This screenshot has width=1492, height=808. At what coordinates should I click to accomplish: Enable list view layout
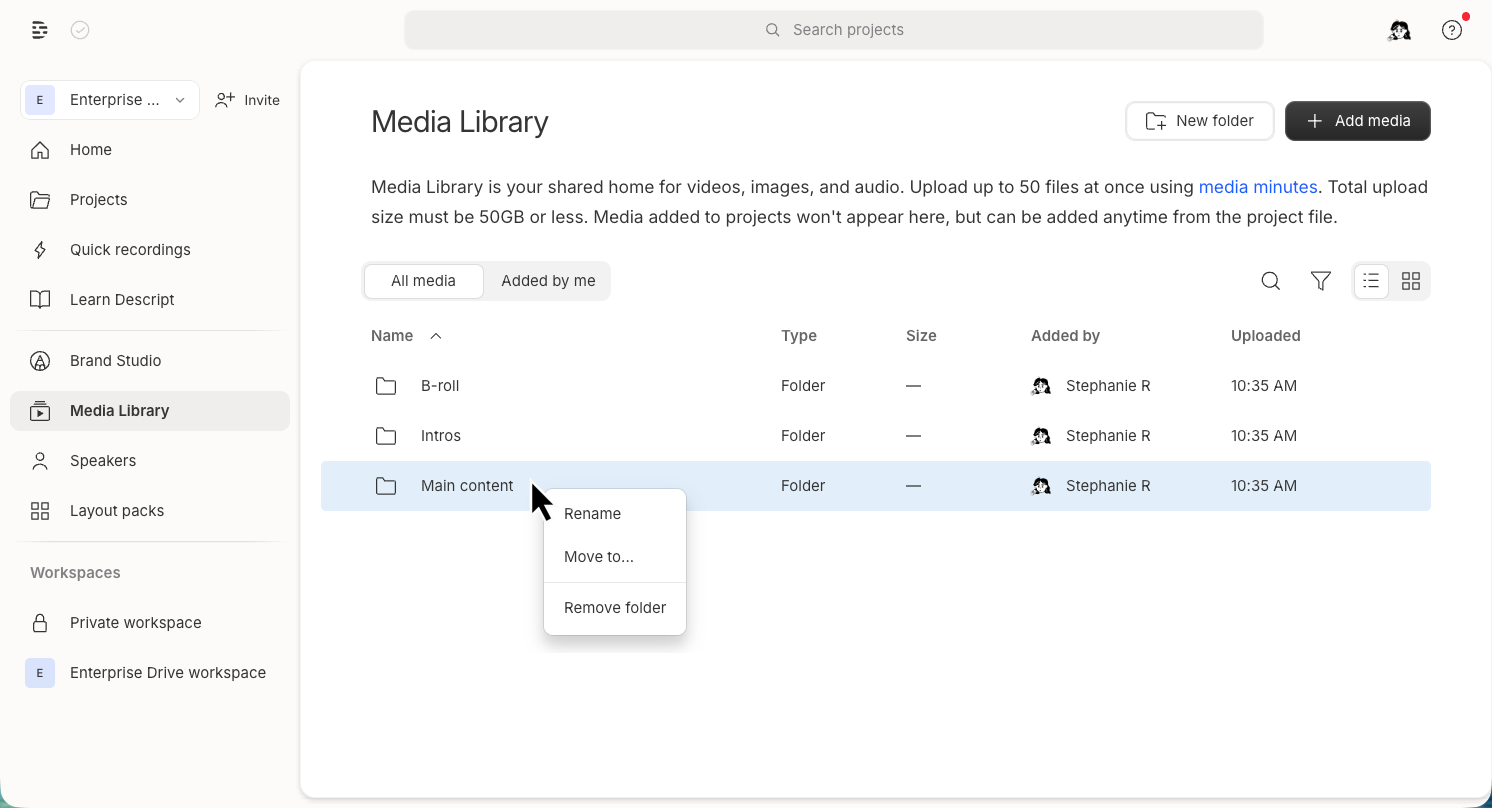pos(1370,281)
